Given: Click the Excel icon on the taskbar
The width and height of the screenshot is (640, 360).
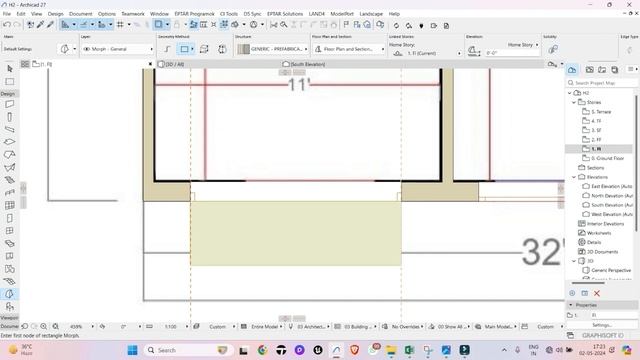Looking at the screenshot, I should coord(409,350).
